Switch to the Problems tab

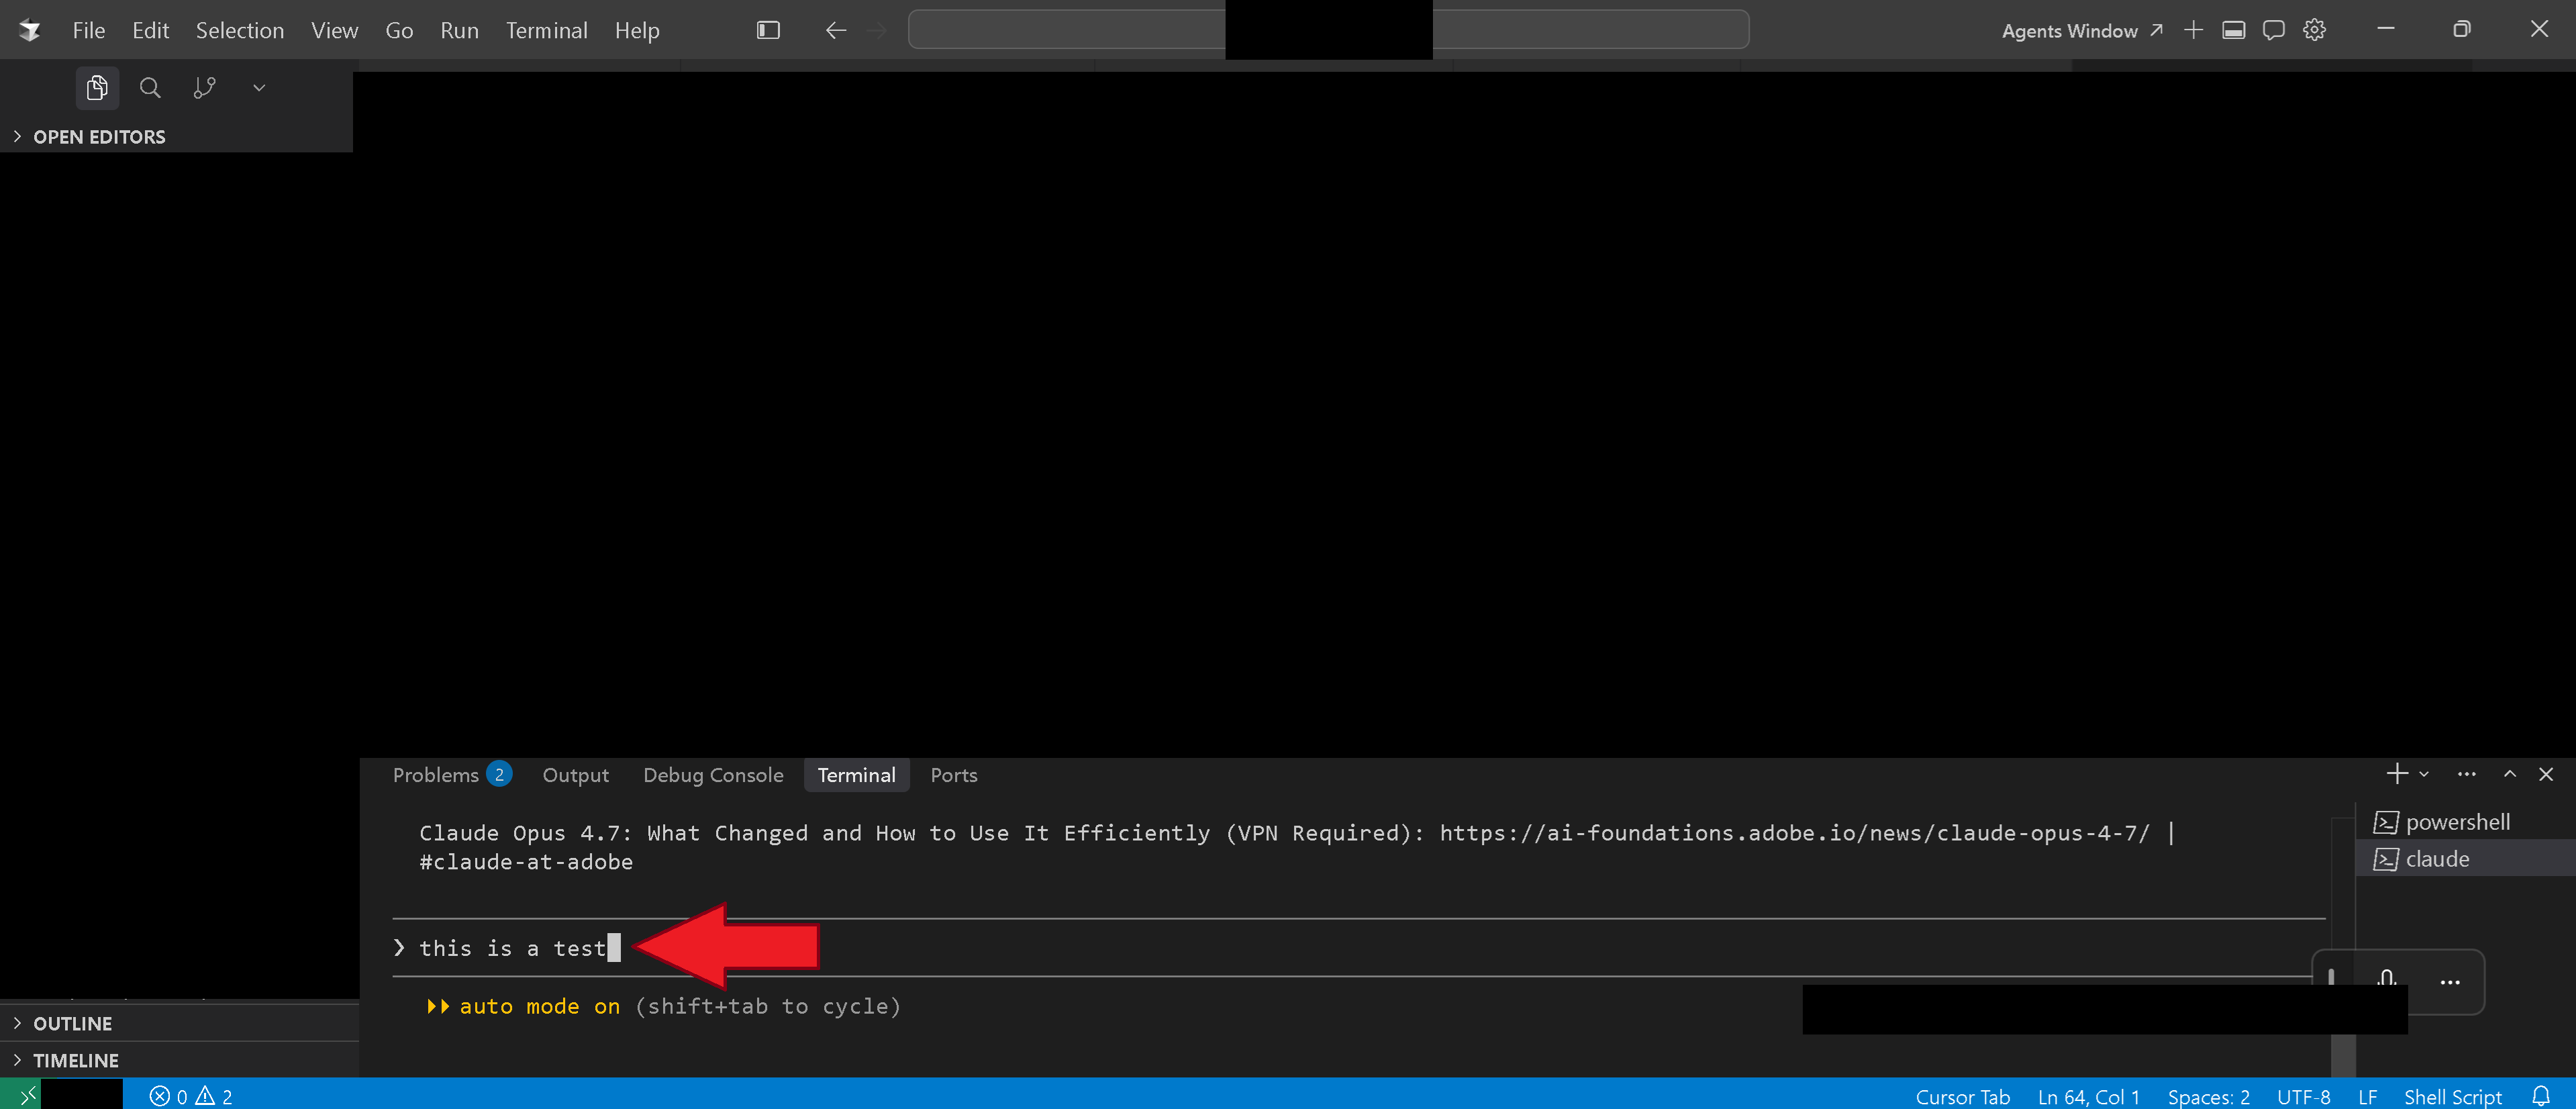pyautogui.click(x=452, y=775)
